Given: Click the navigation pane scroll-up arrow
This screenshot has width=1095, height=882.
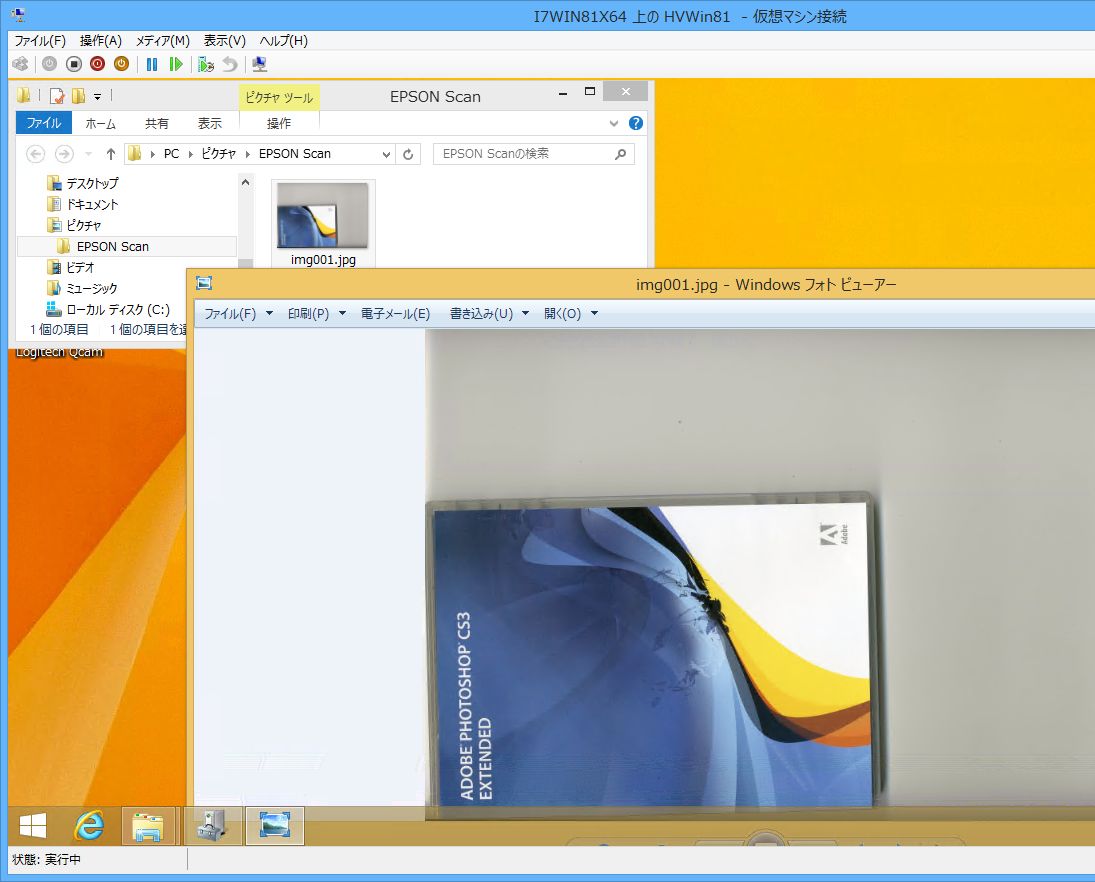Looking at the screenshot, I should (245, 183).
